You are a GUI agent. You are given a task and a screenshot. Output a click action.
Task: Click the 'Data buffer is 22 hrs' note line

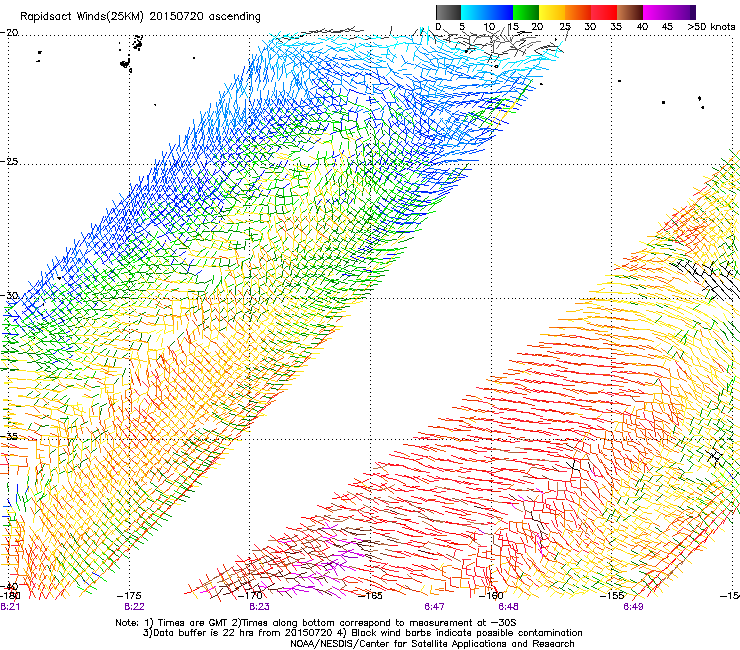pyautogui.click(x=362, y=633)
